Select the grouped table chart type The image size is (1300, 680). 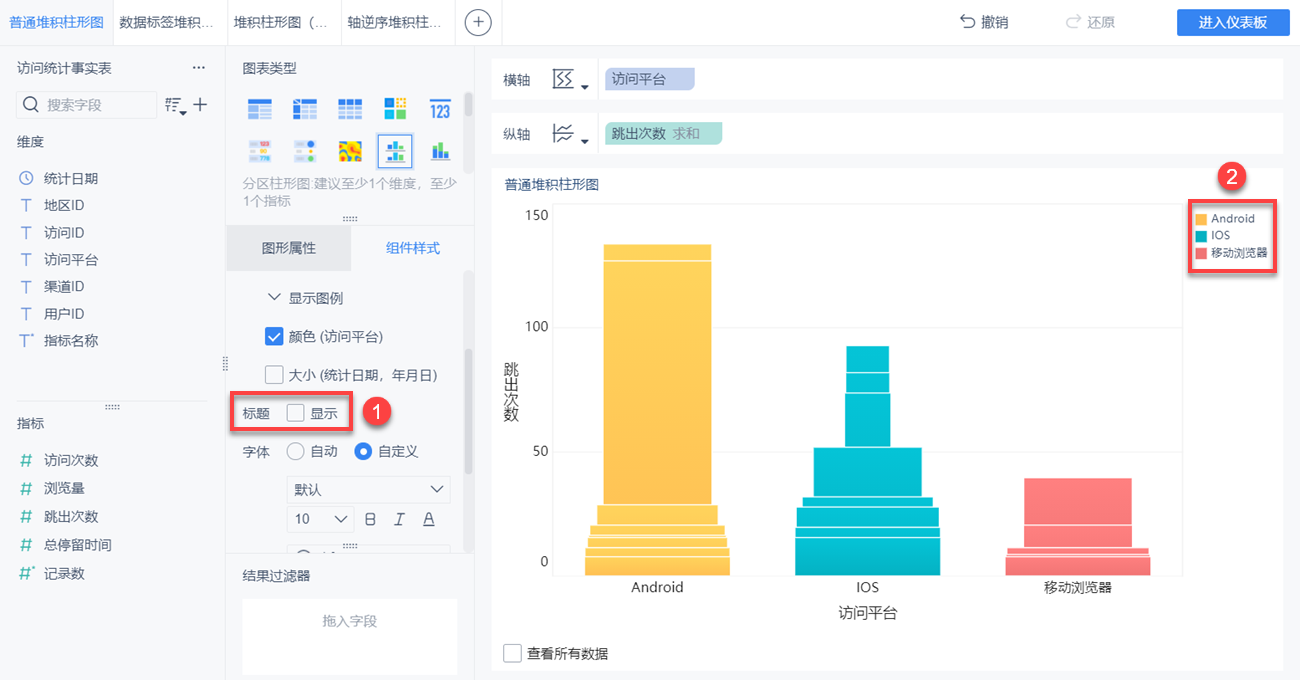260,110
